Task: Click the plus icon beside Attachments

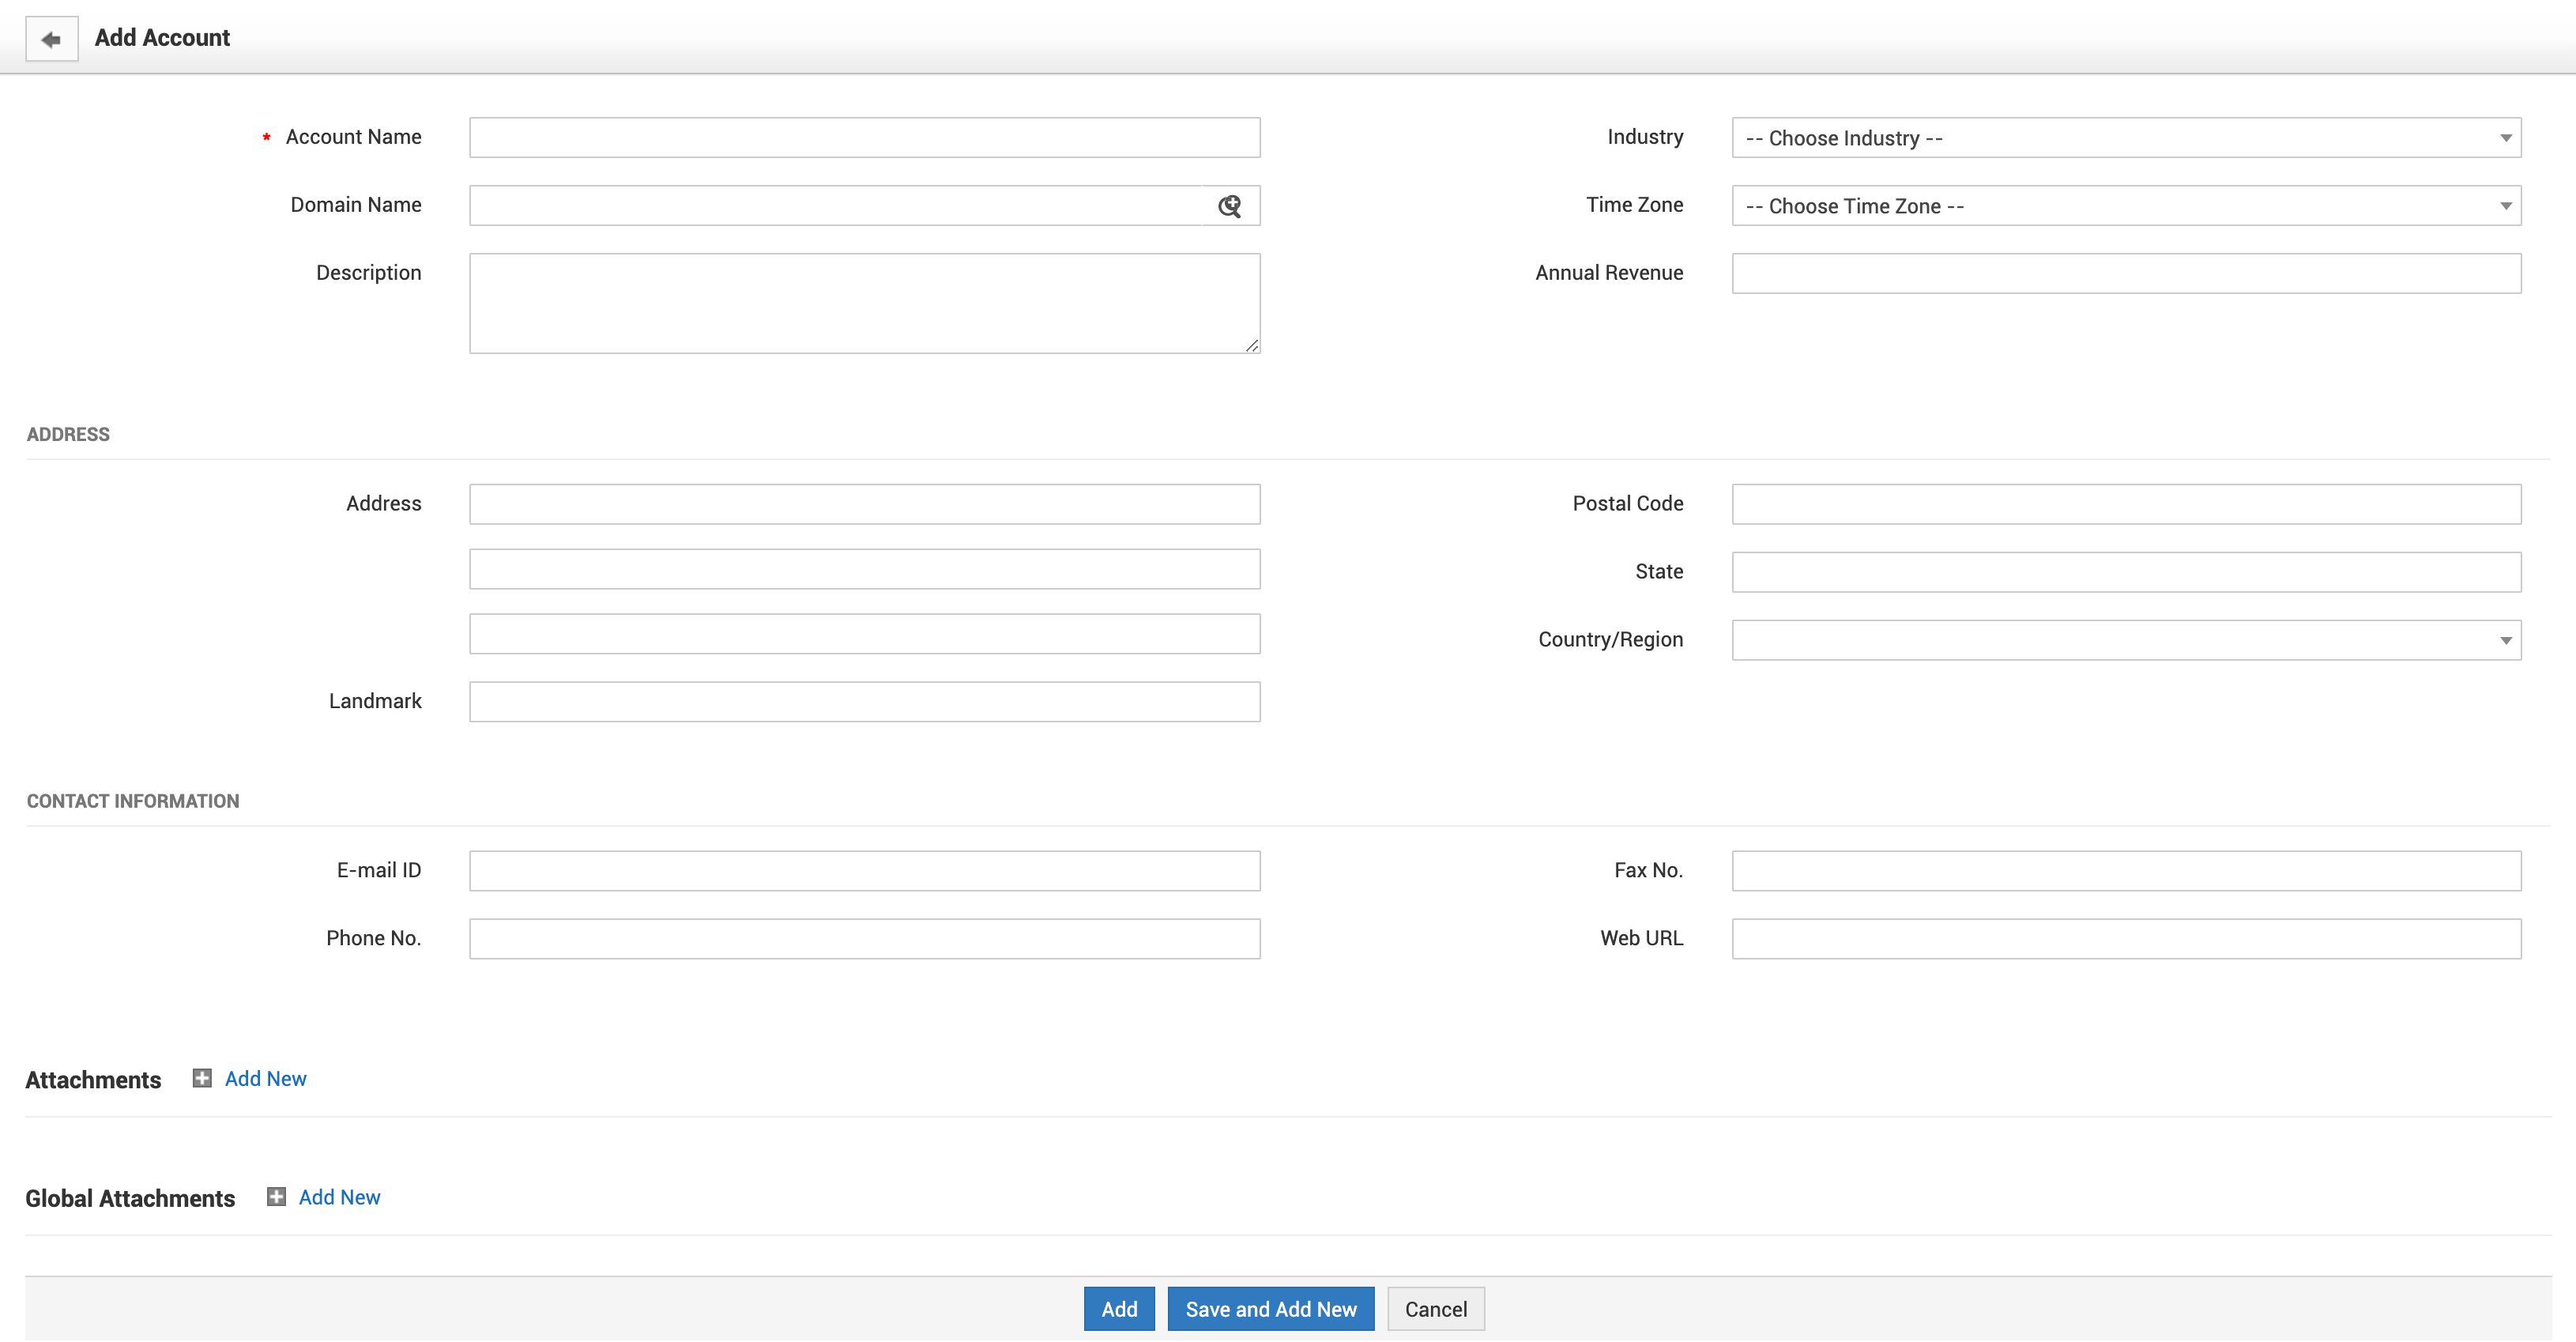Action: click(x=202, y=1078)
